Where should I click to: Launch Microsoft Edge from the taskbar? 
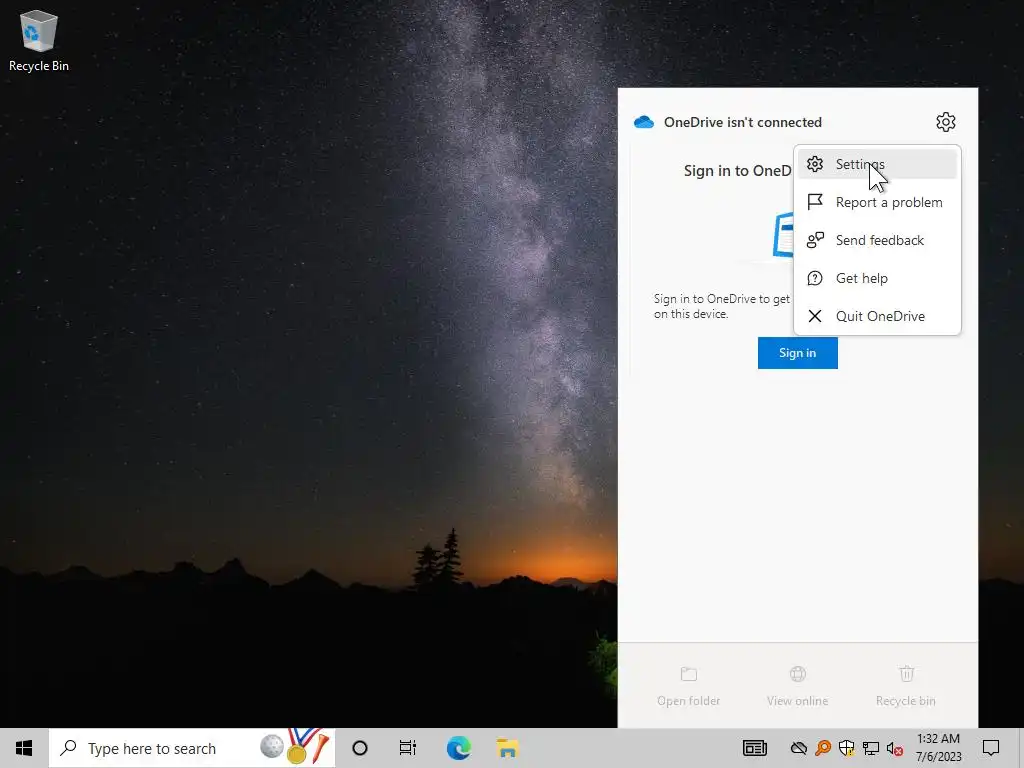pos(458,748)
